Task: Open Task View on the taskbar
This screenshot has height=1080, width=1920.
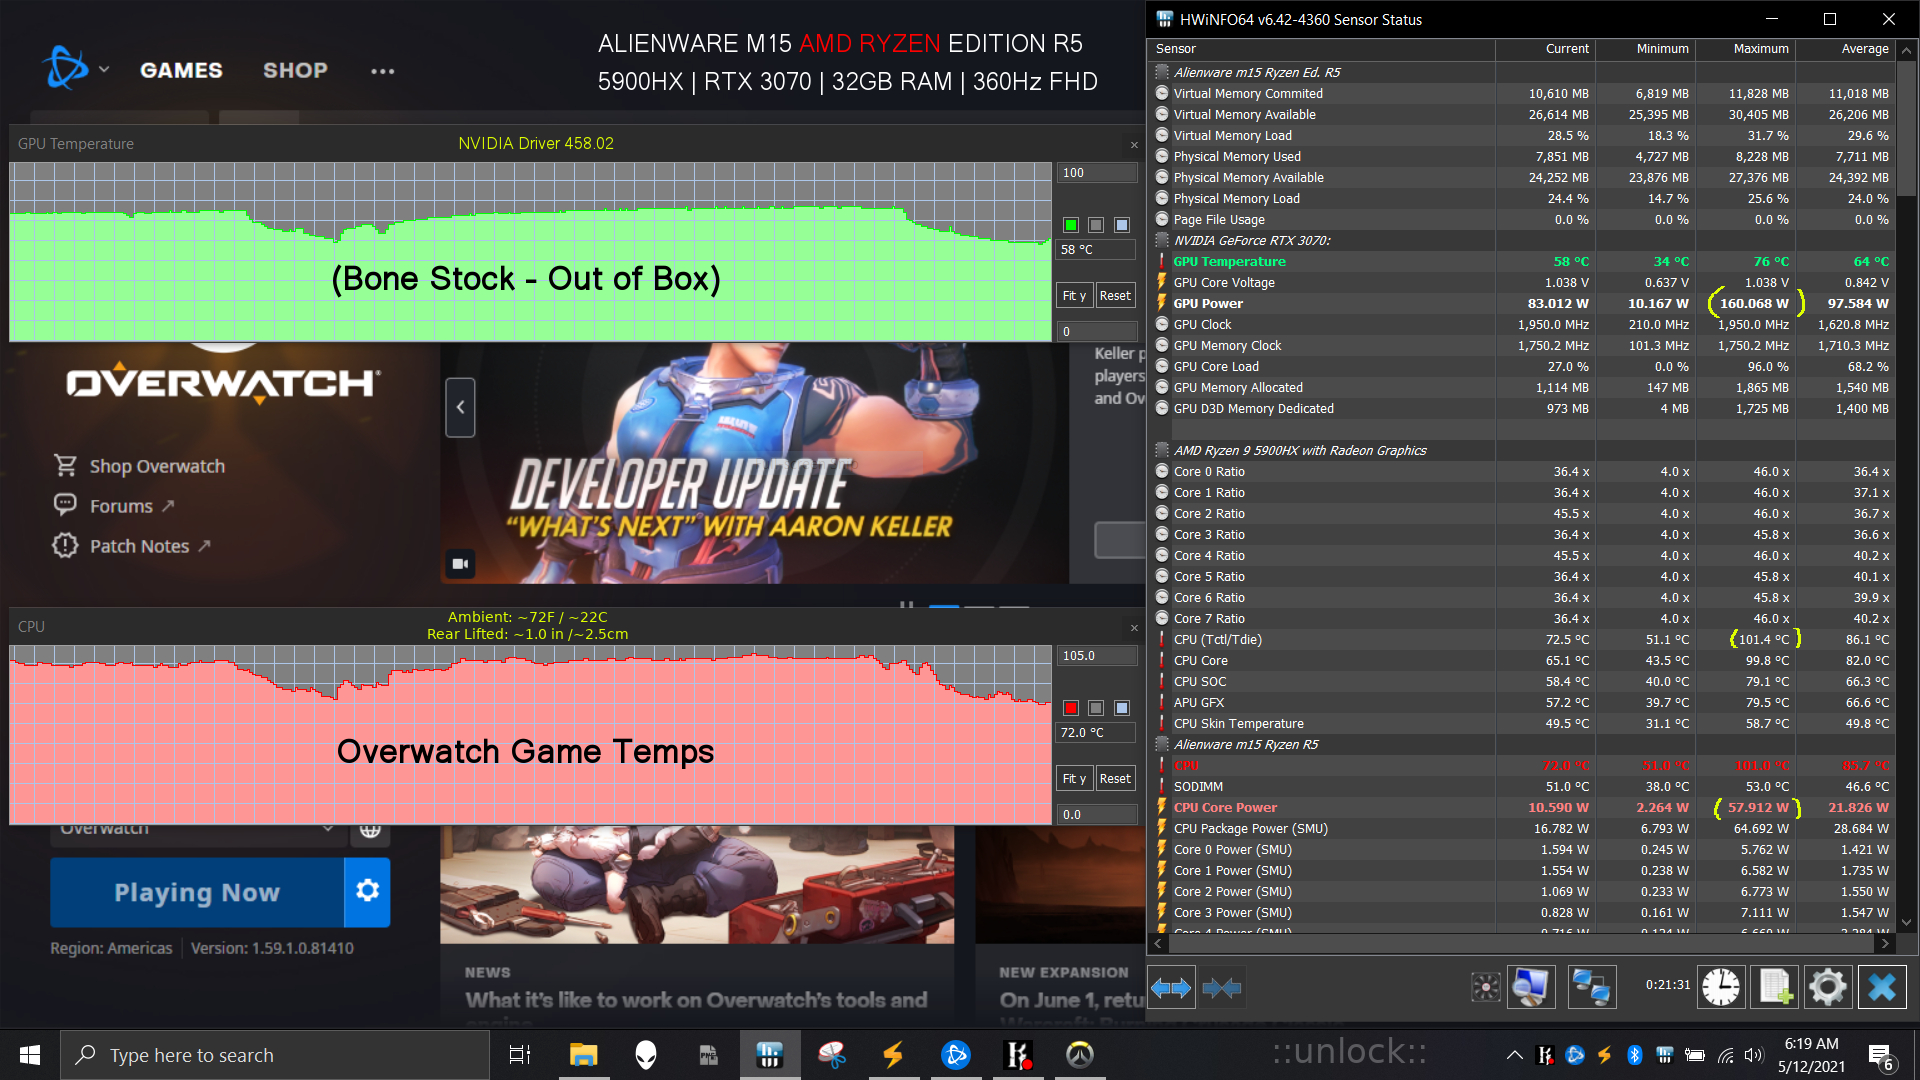Action: click(x=520, y=1055)
